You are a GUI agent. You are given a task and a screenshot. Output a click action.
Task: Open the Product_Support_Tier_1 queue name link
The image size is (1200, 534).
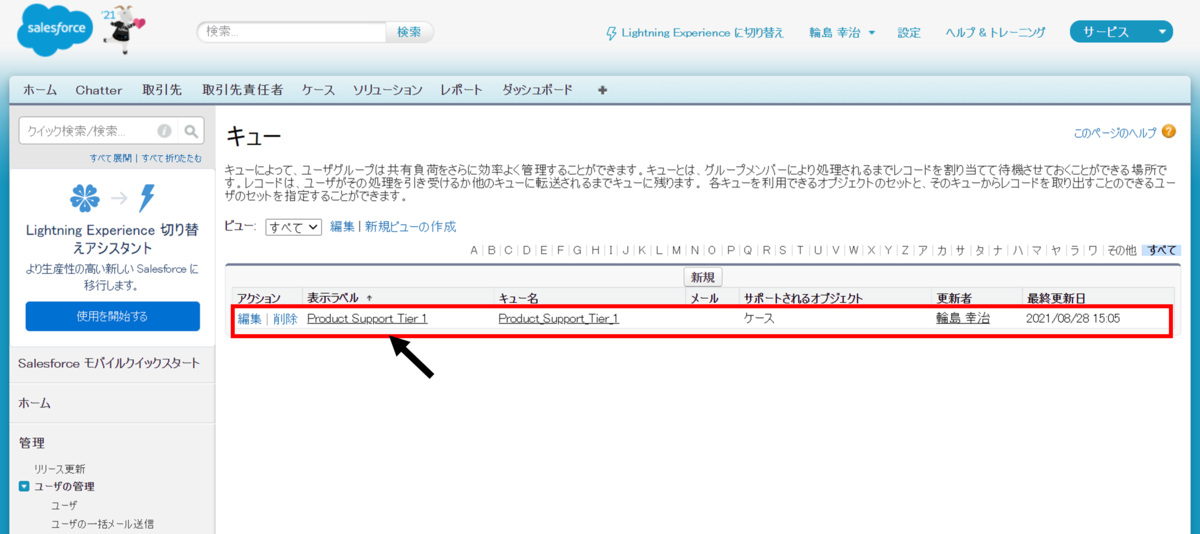pos(558,319)
